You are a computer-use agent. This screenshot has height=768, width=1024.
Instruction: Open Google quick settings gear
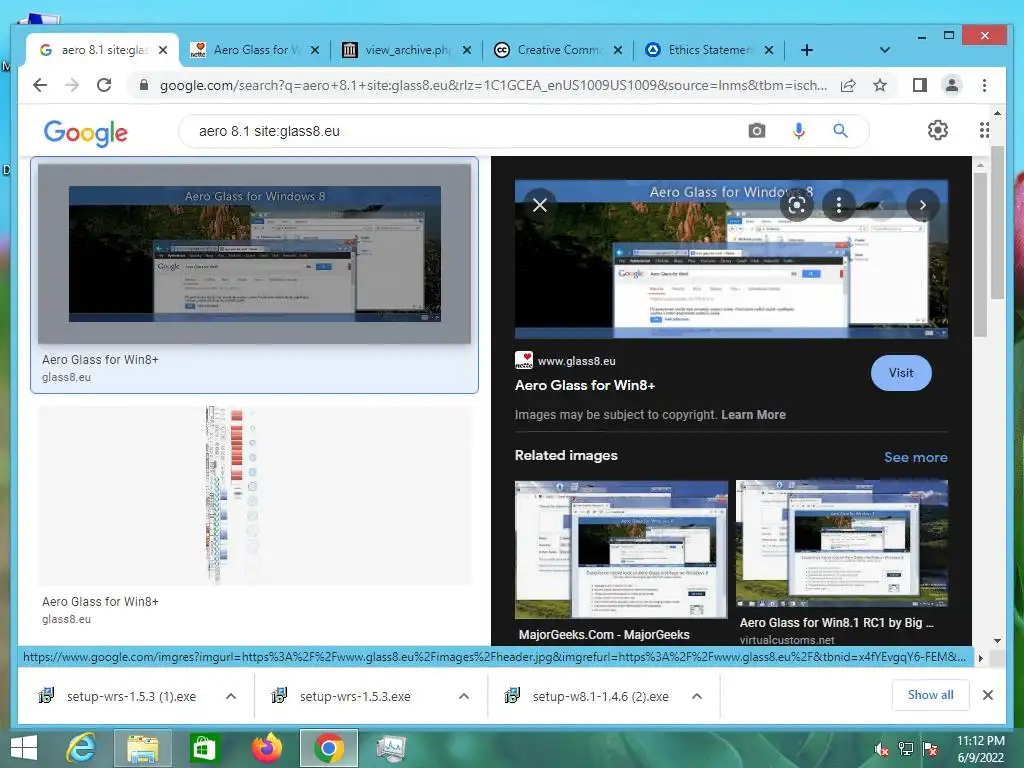[x=938, y=130]
